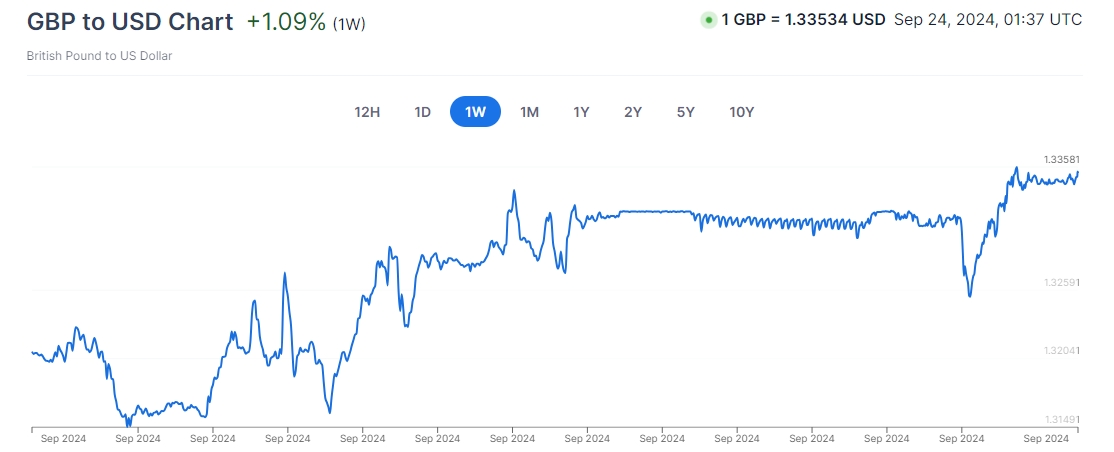Viewport: 1114px width, 452px height.
Task: Click the 1.33581 y-axis label
Action: [1062, 159]
